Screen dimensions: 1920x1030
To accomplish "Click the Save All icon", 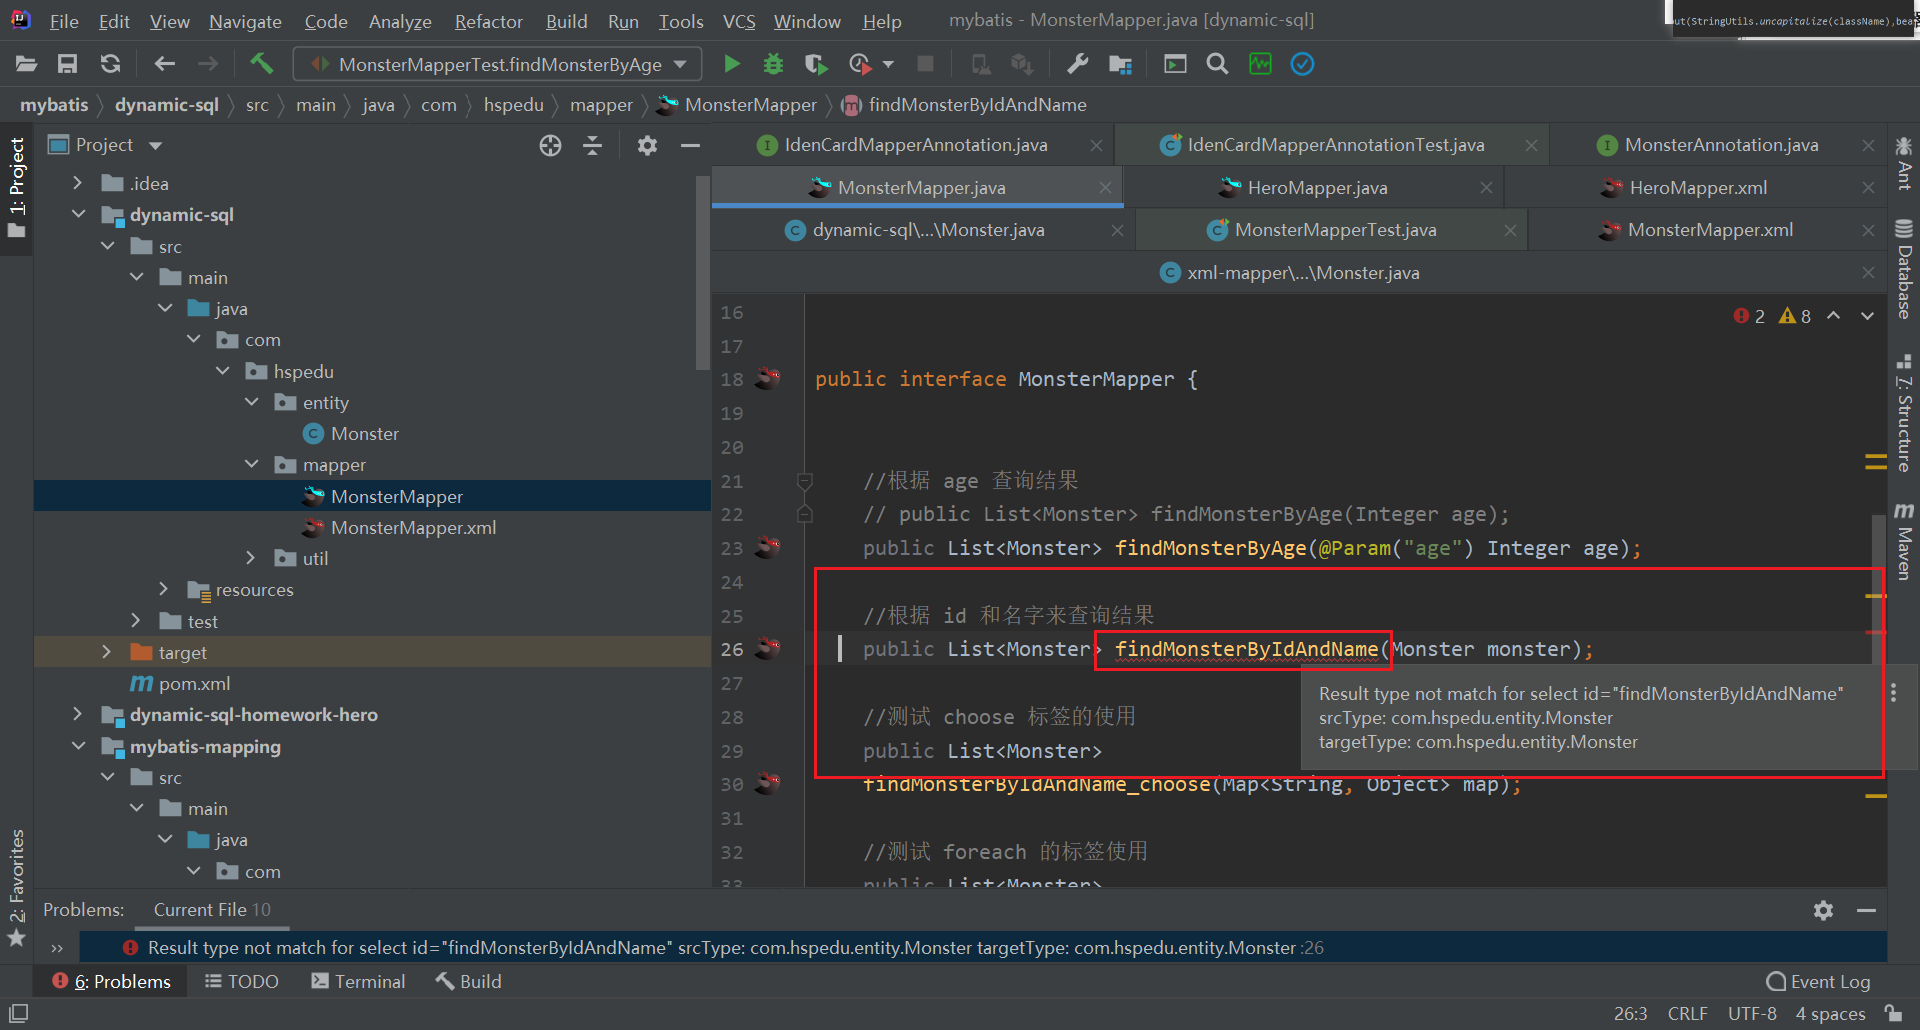I will pyautogui.click(x=67, y=64).
